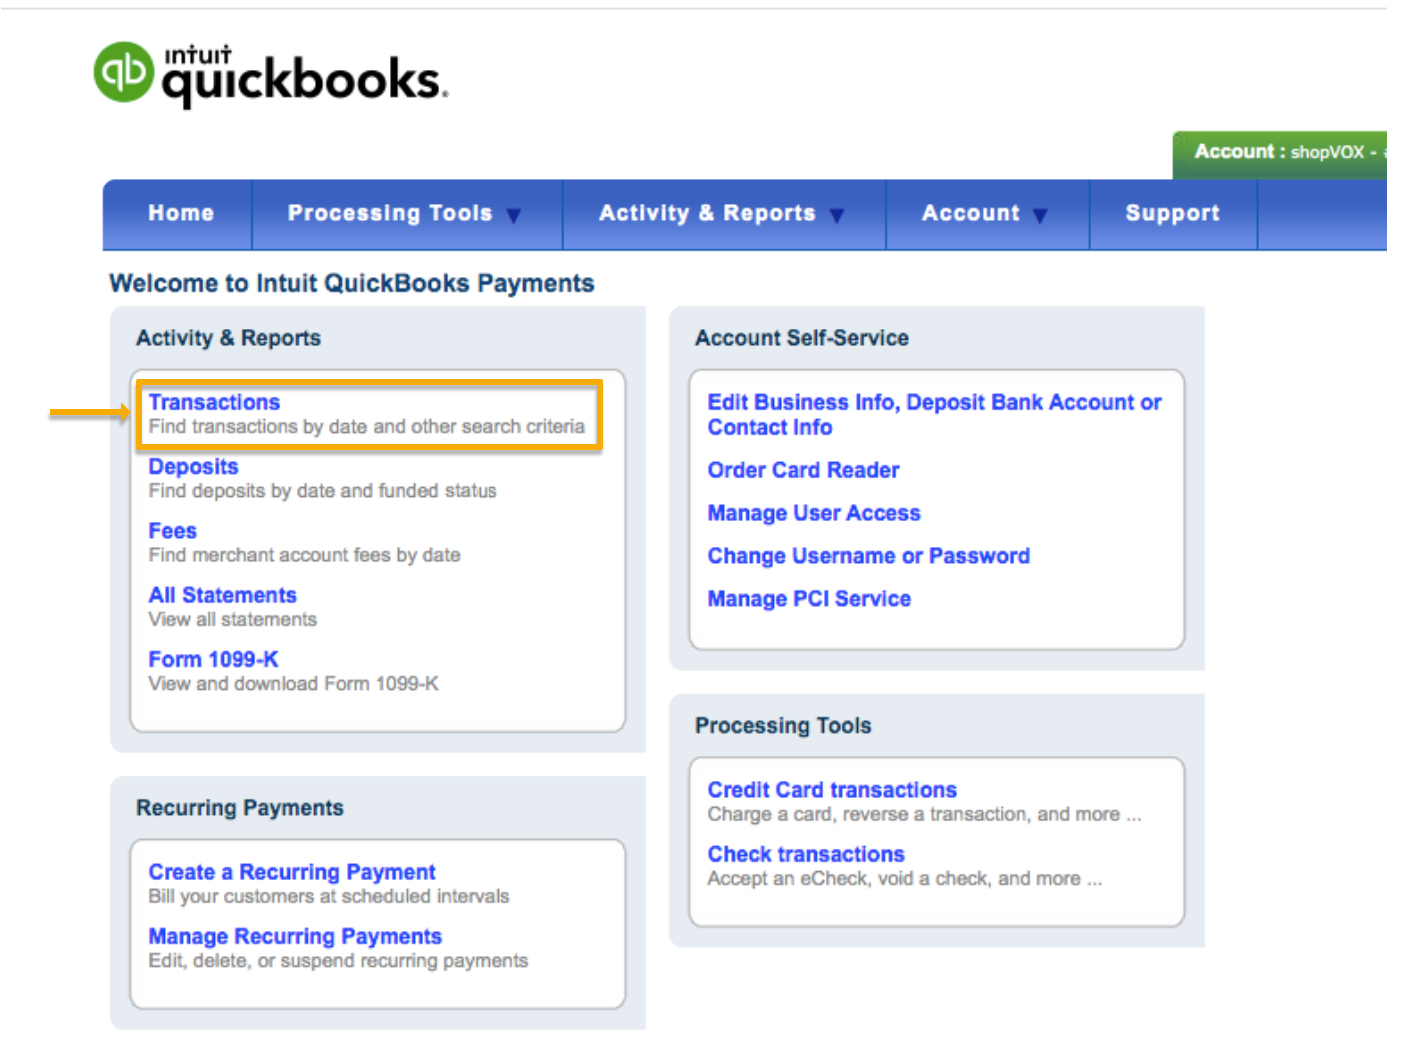1426x1051 pixels.
Task: Open Check transactions link
Action: tap(806, 854)
